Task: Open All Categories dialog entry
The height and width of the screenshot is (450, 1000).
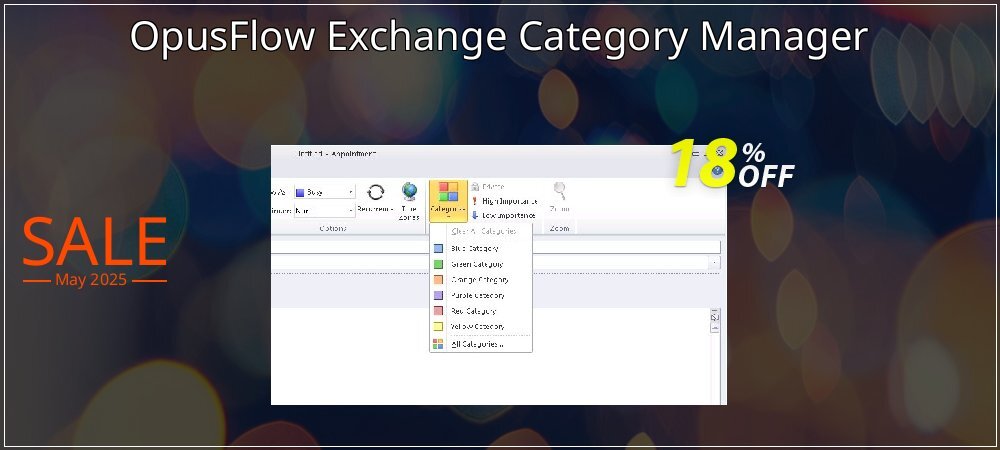Action: [481, 344]
